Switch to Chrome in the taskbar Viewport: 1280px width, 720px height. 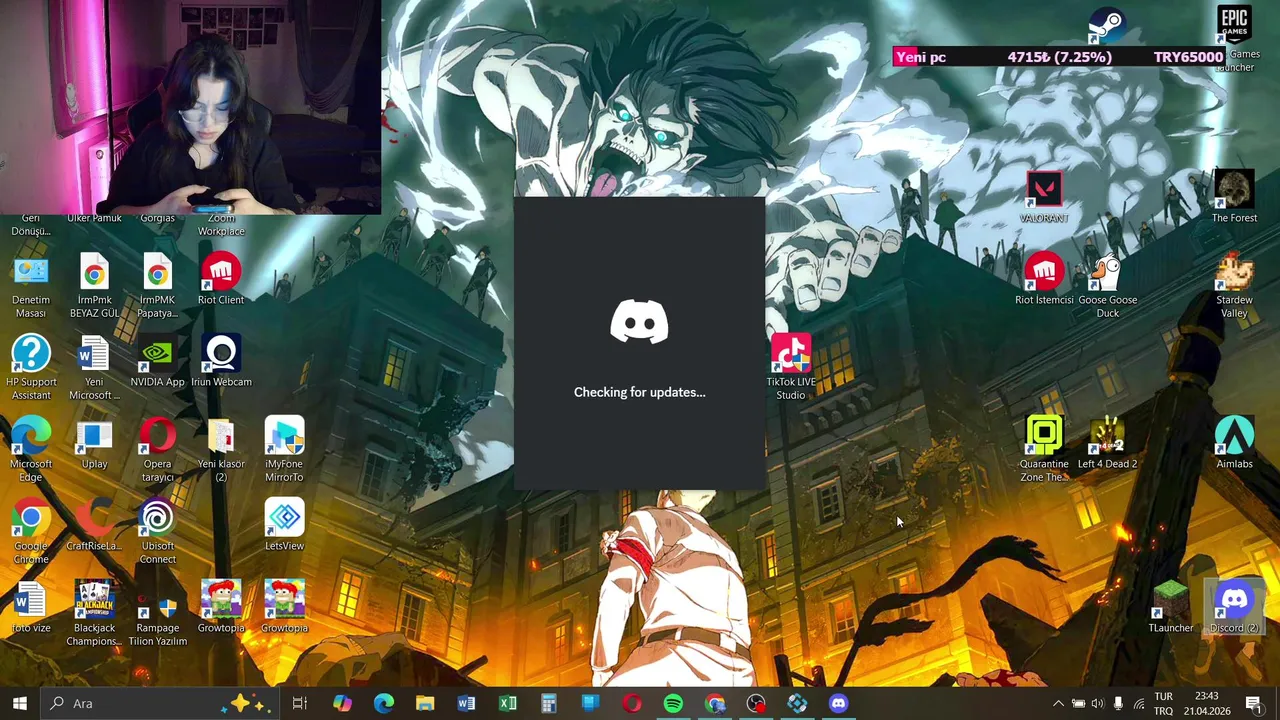tap(714, 703)
